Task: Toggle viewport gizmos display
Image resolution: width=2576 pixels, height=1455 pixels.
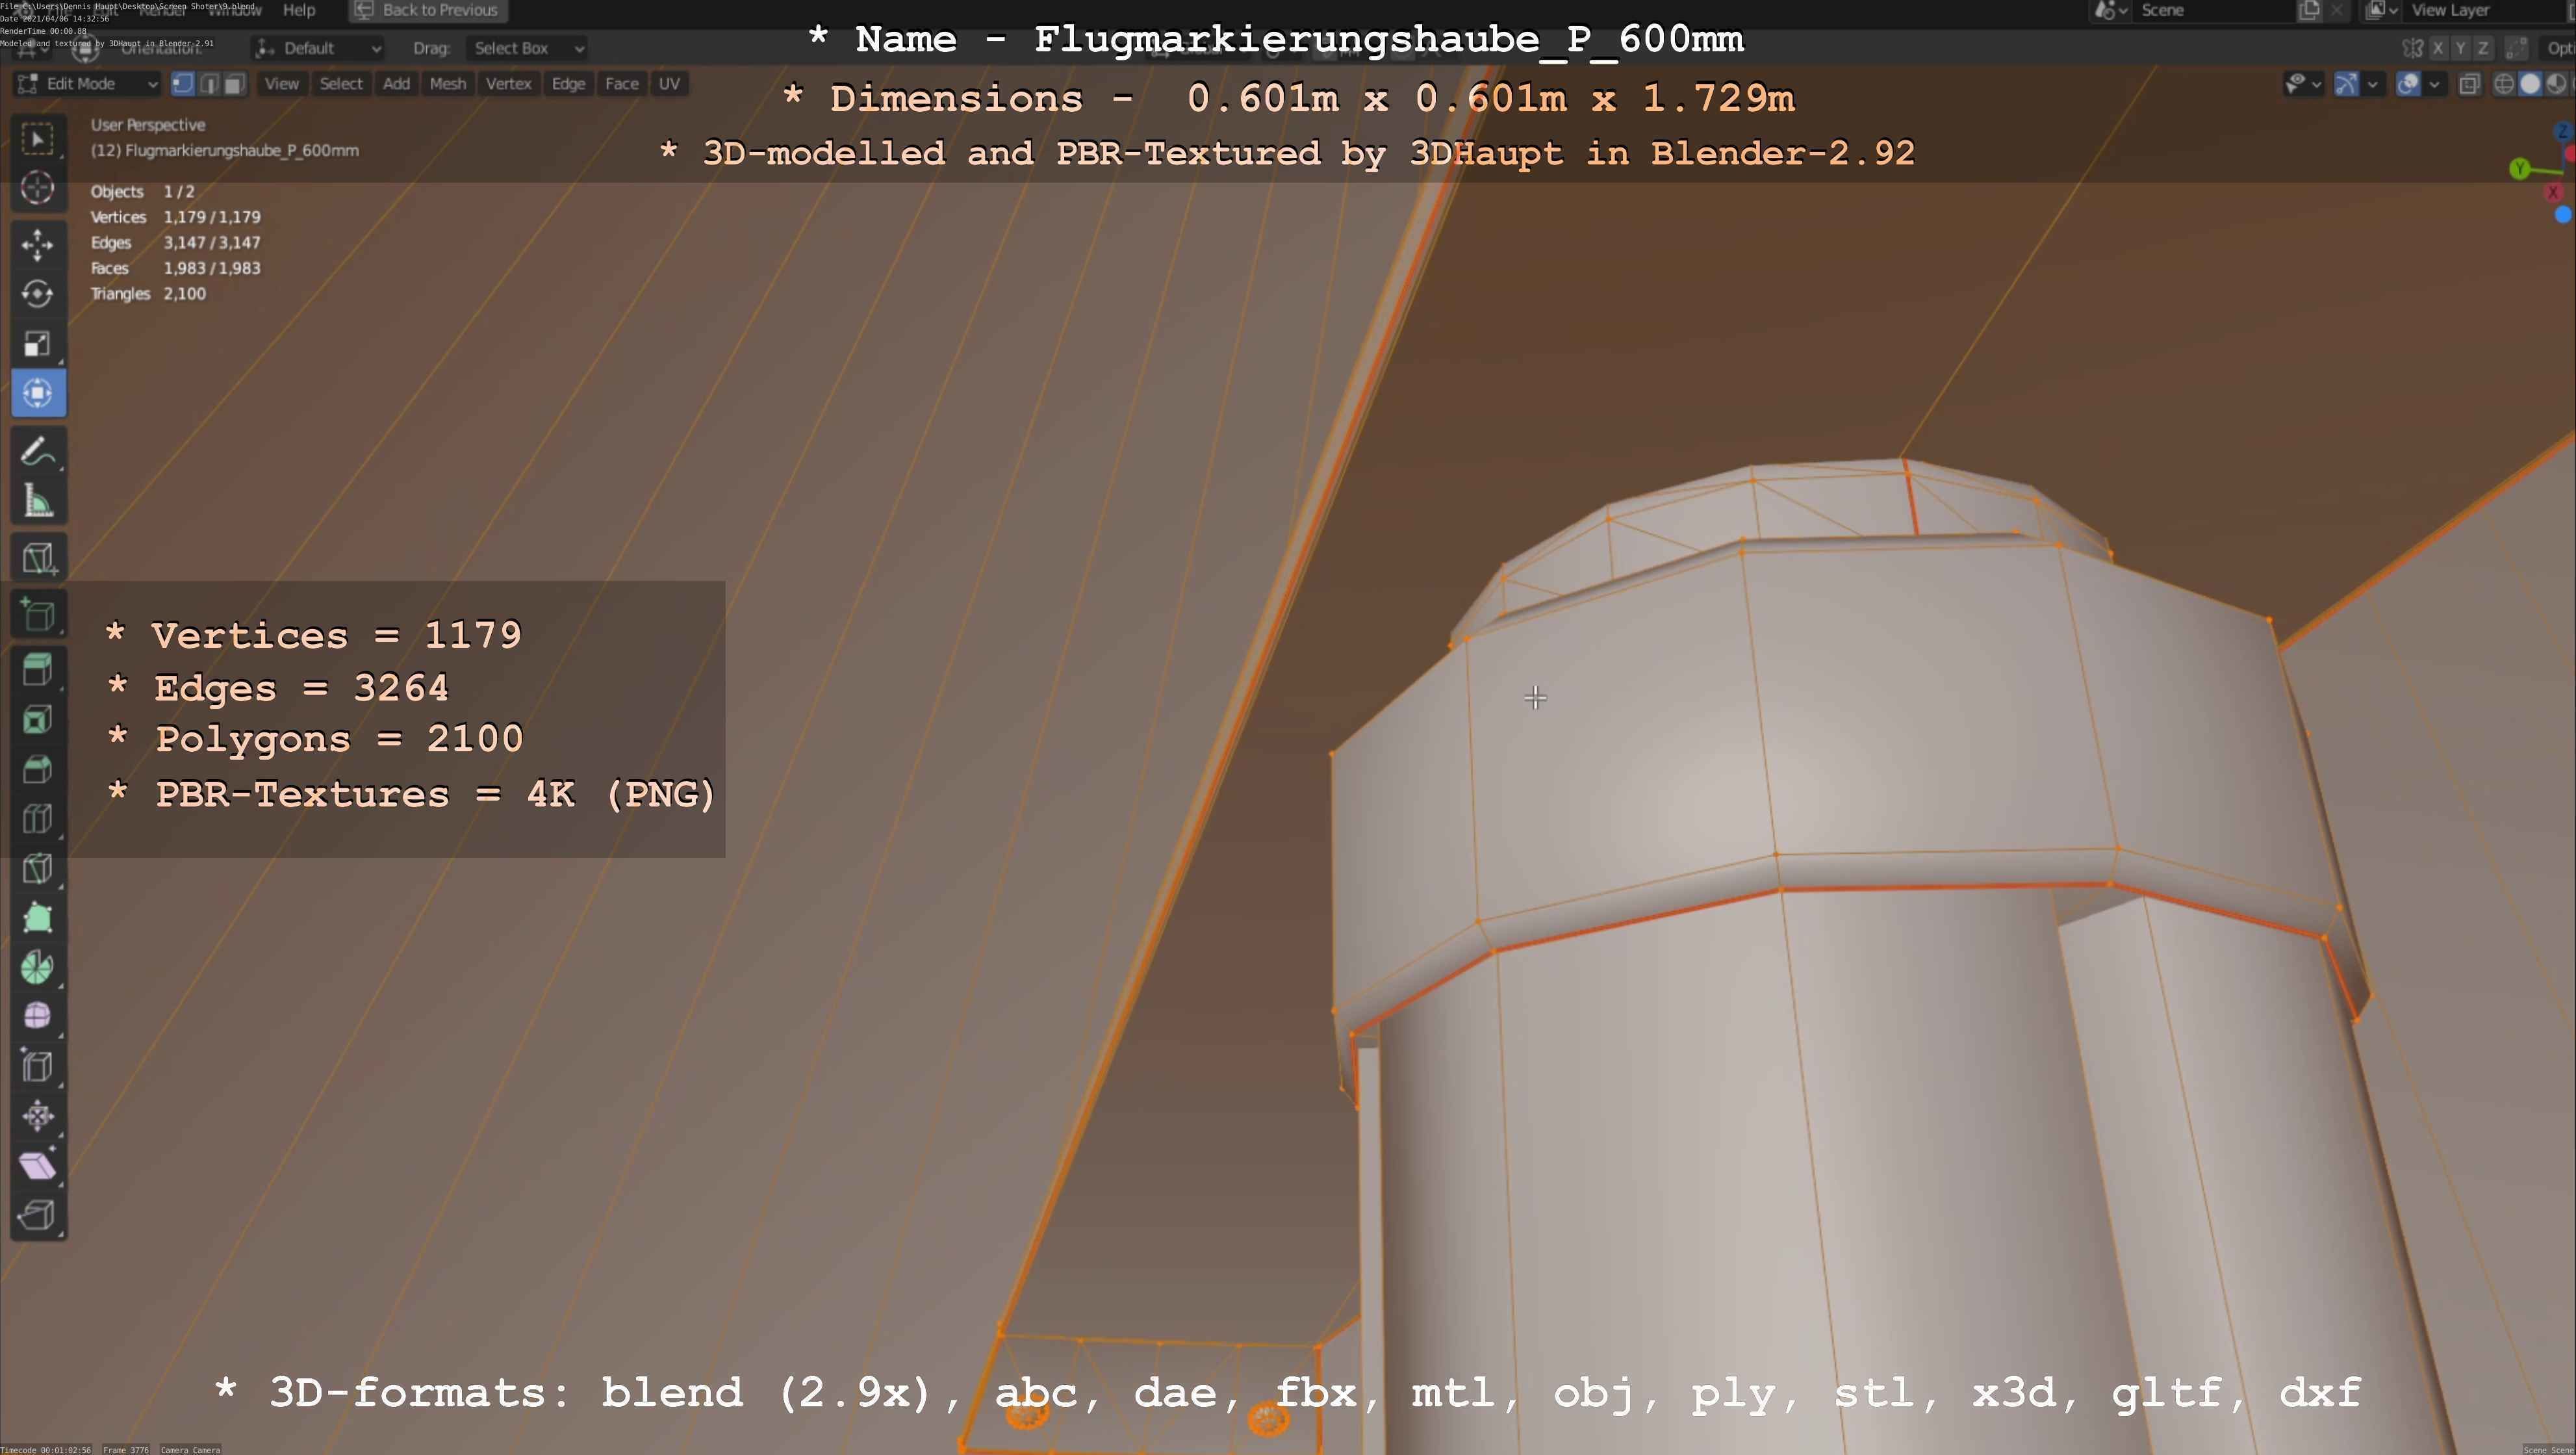Action: [2346, 84]
